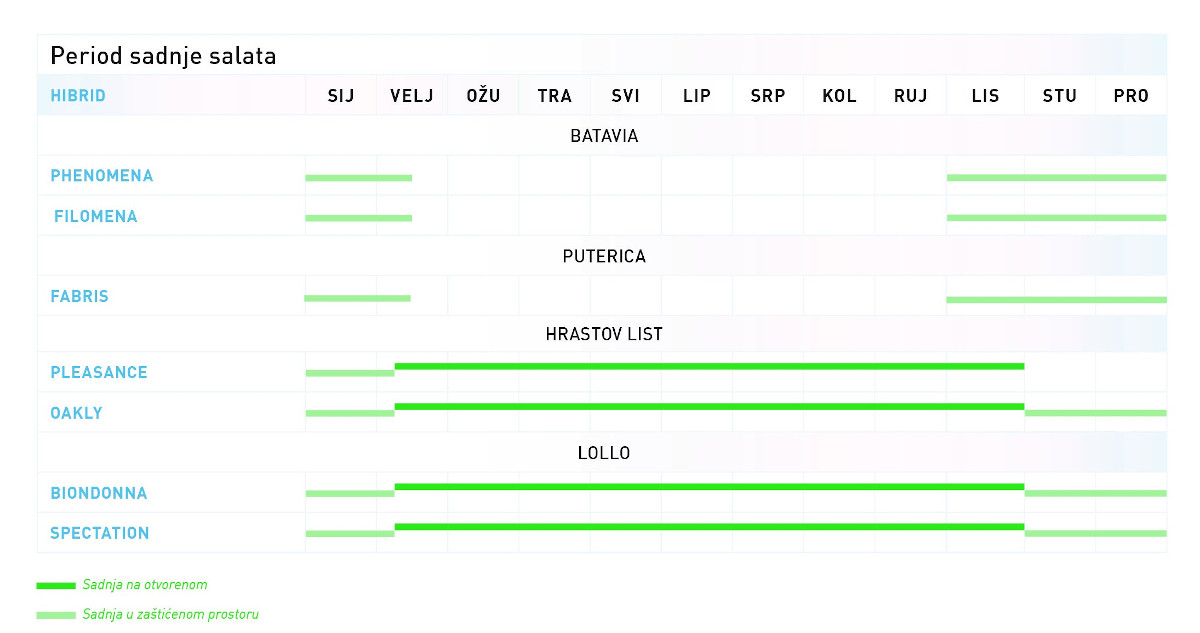
Task: Open the PLEASANCE hybrid entry
Action: tap(99, 372)
